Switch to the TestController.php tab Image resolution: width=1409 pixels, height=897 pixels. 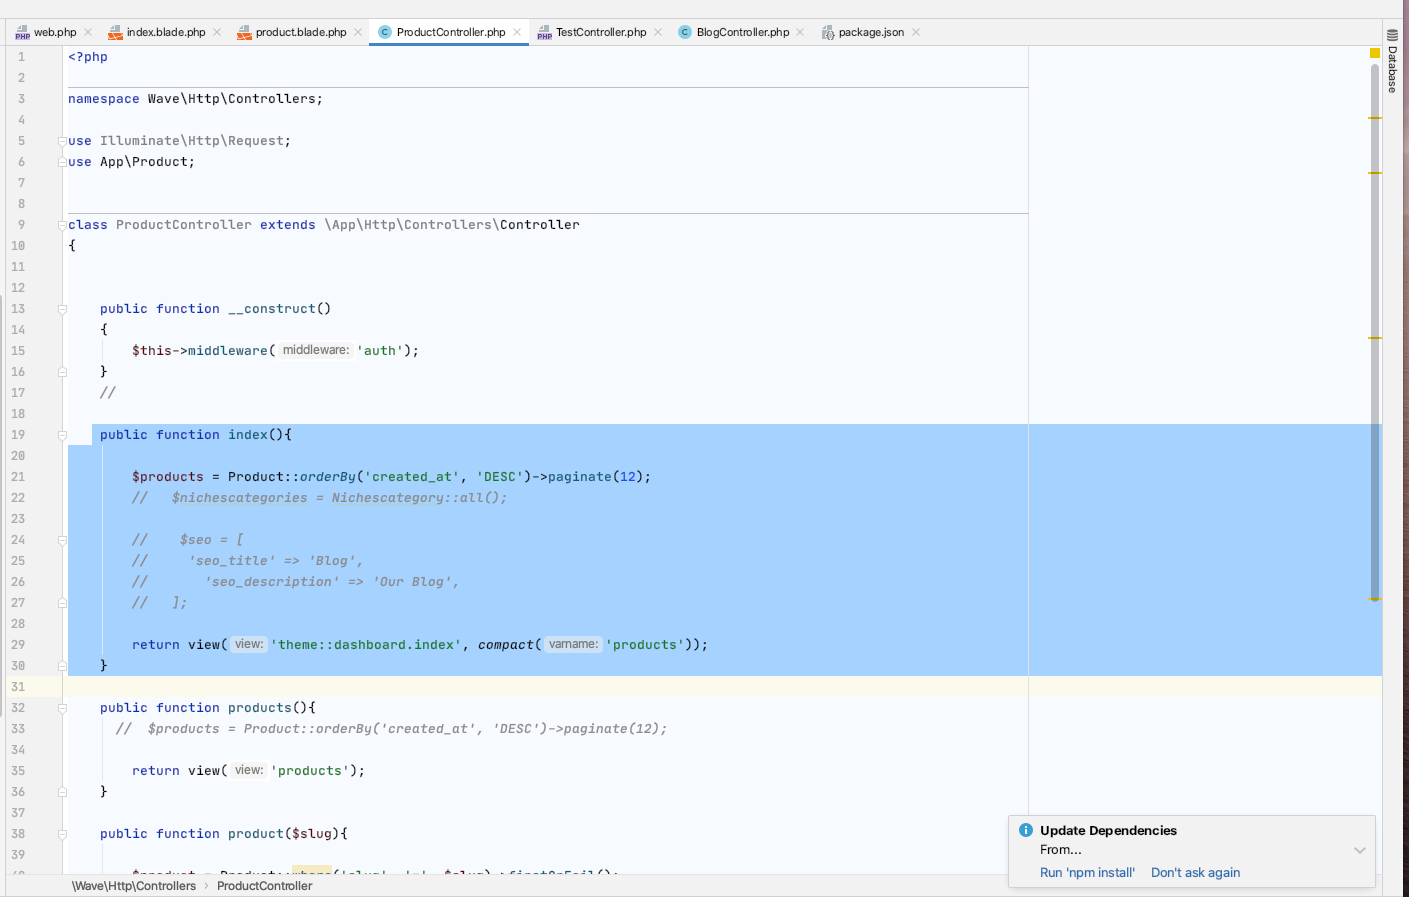(x=601, y=32)
